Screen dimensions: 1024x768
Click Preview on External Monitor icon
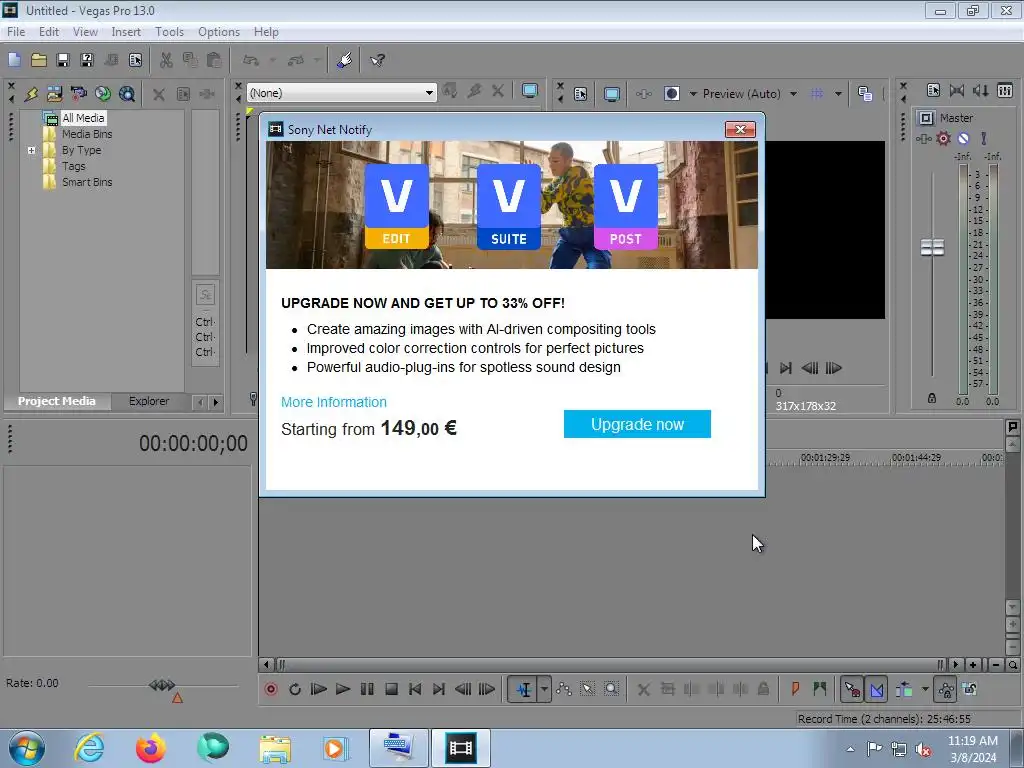(611, 94)
